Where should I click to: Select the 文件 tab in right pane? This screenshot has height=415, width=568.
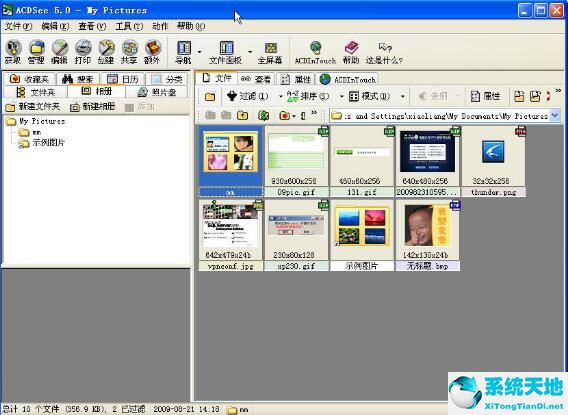pos(217,78)
